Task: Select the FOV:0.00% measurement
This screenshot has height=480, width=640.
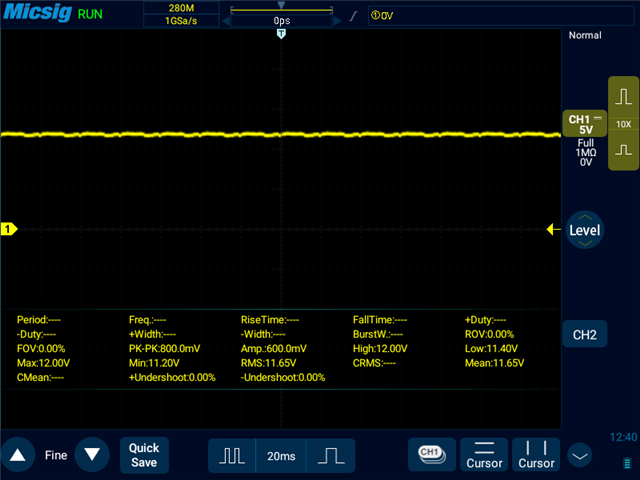Action: pos(41,349)
